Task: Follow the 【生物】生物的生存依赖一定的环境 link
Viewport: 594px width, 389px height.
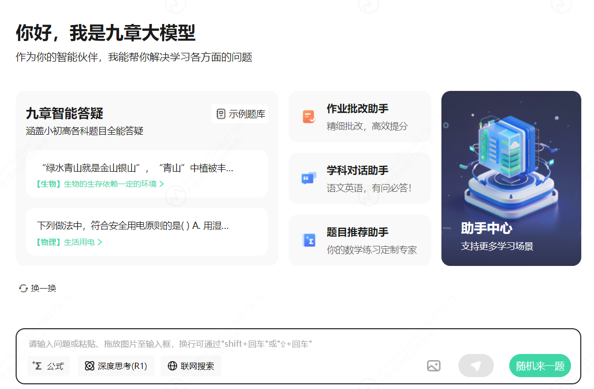Action: pyautogui.click(x=100, y=184)
